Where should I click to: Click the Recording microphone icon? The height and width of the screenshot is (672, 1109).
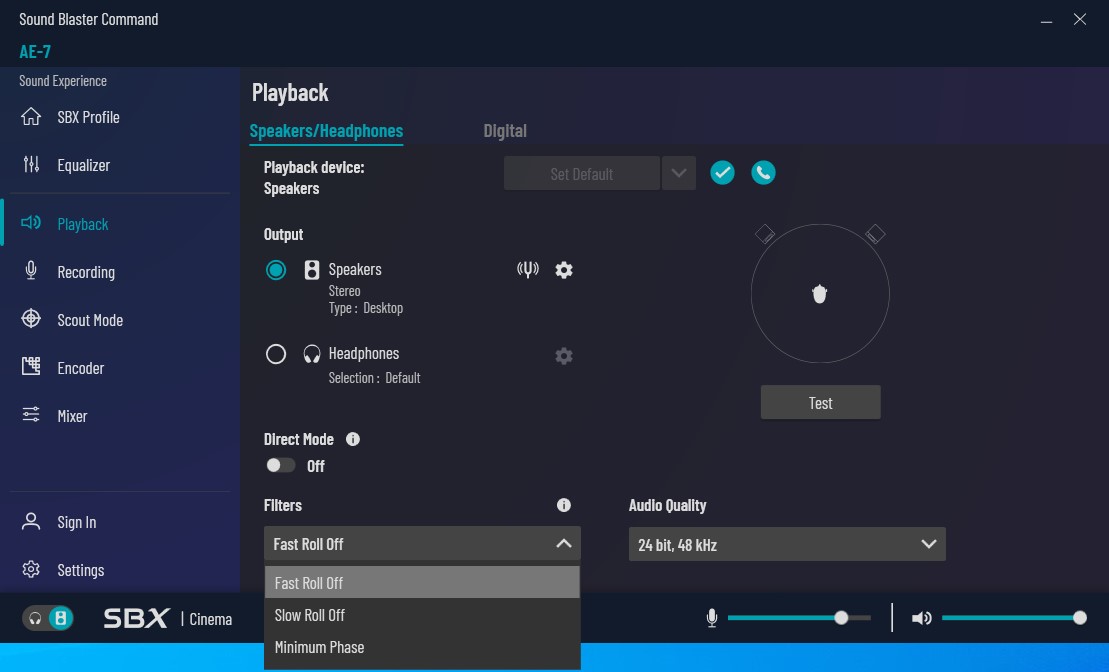[x=30, y=271]
